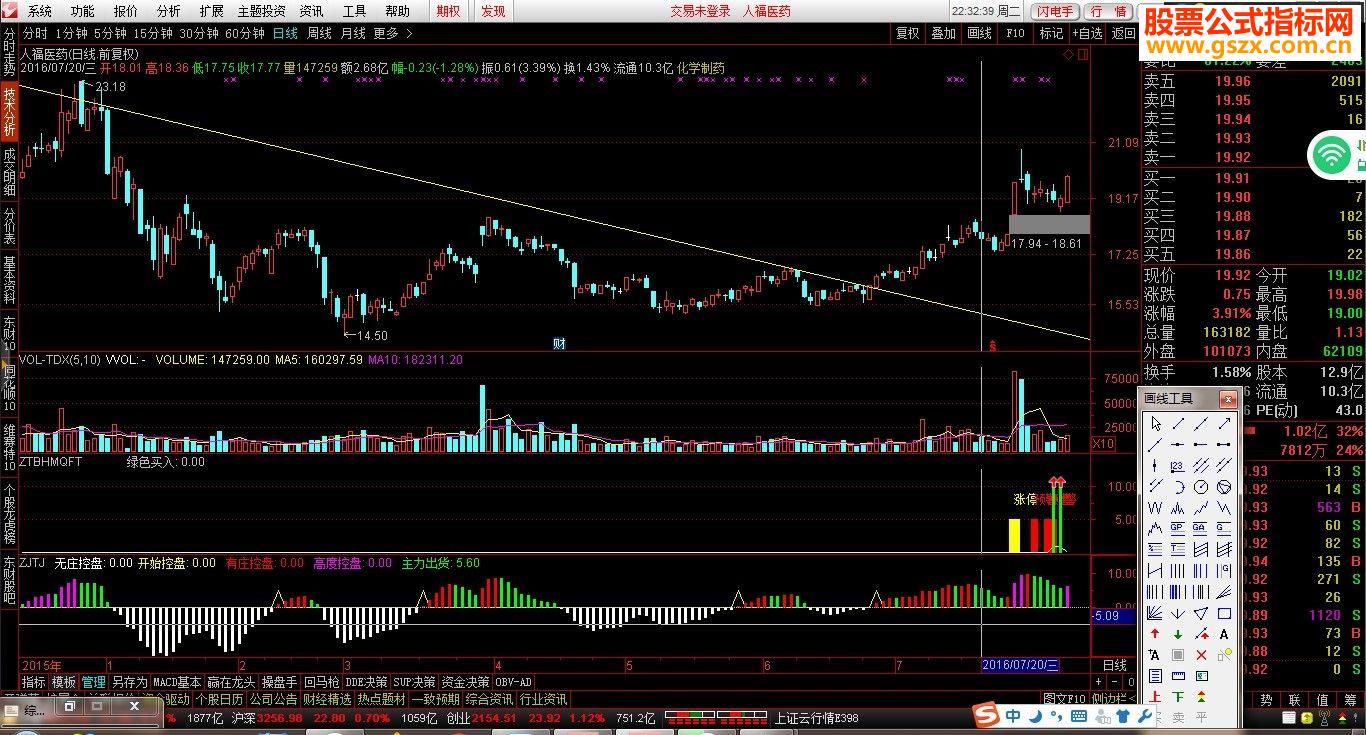Click the 行情 button at top
Screen dimensions: 1366x735
tap(1108, 11)
